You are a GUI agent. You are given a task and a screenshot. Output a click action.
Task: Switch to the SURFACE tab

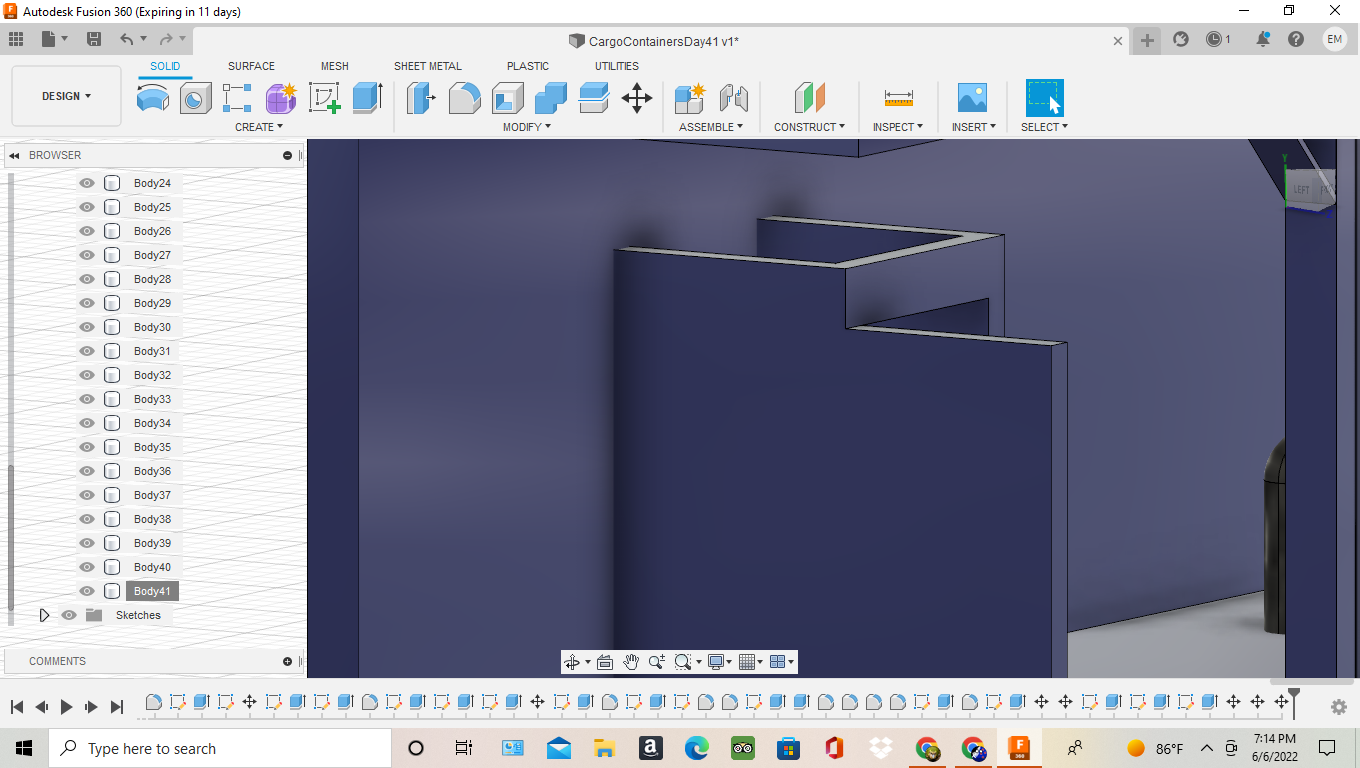point(251,66)
